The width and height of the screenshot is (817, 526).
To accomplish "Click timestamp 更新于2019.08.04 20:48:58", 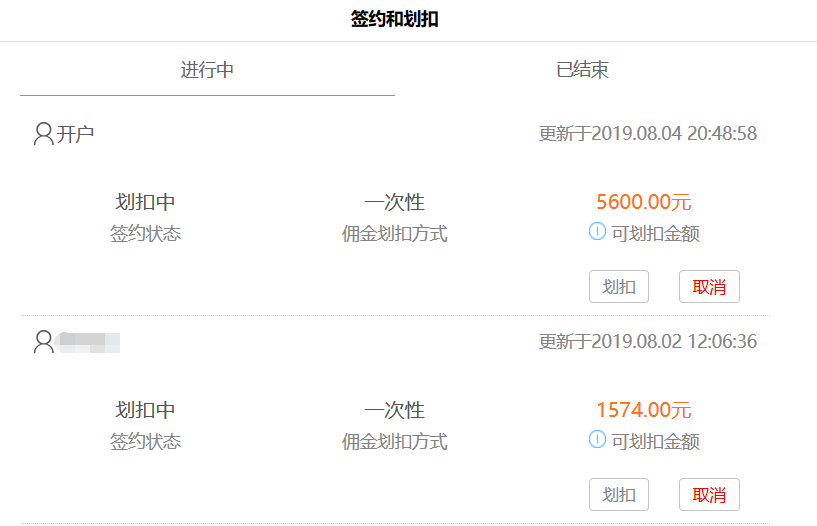I will pyautogui.click(x=648, y=133).
